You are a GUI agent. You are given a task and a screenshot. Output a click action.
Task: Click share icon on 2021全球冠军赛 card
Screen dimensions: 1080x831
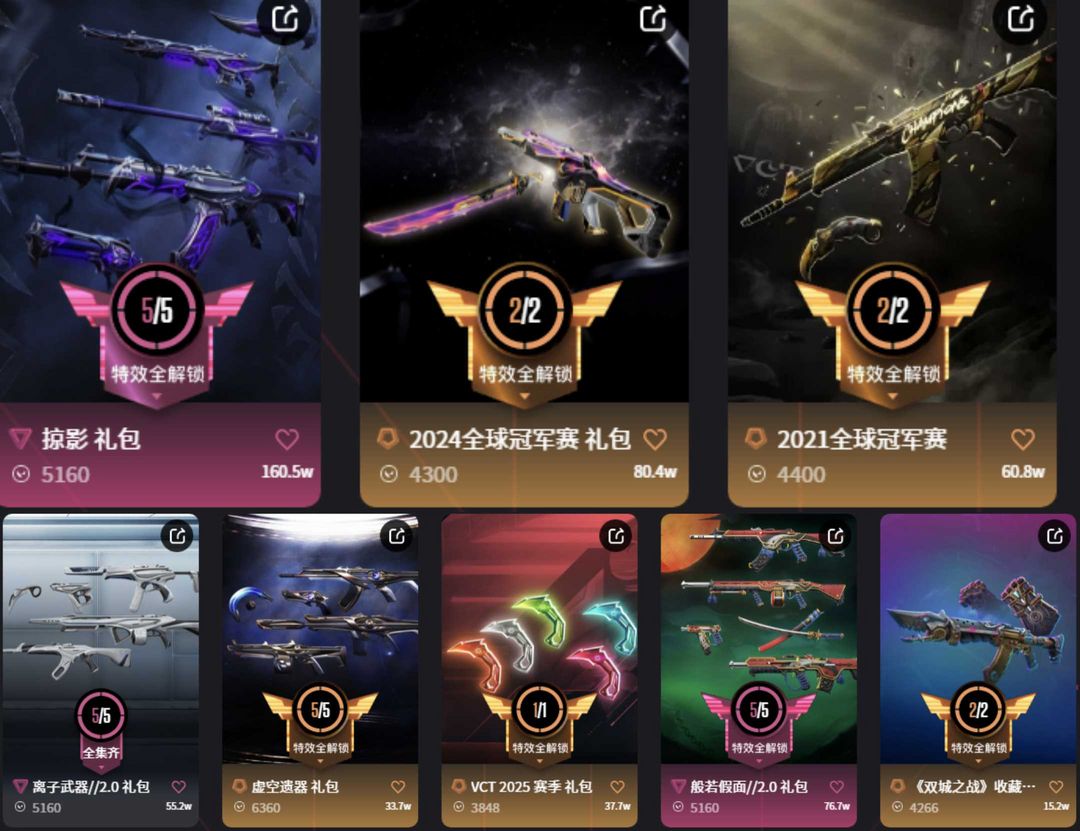1021,19
